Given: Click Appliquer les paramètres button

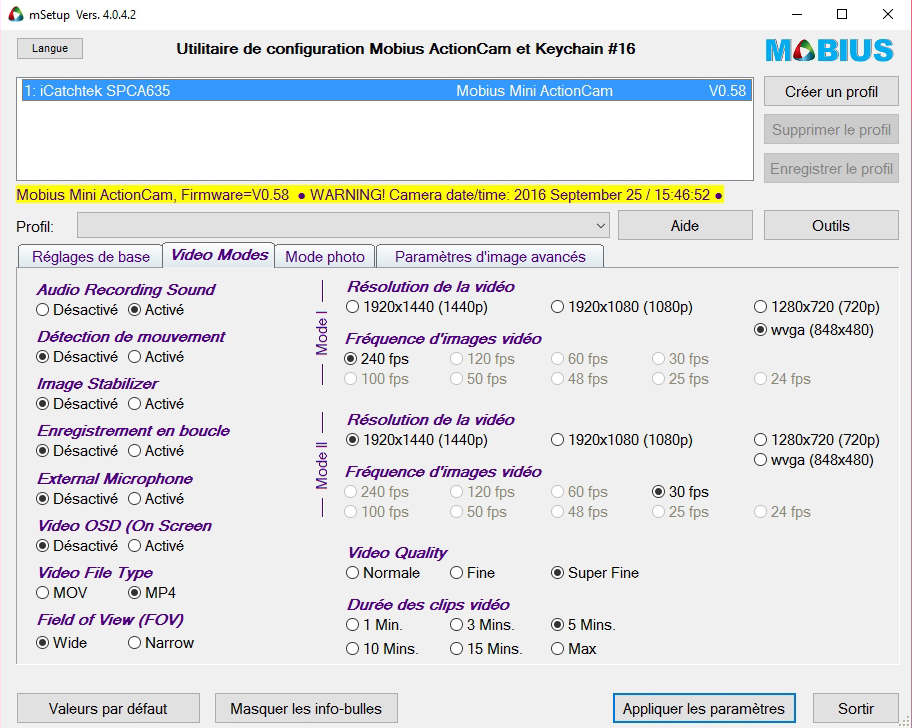Looking at the screenshot, I should [x=704, y=708].
